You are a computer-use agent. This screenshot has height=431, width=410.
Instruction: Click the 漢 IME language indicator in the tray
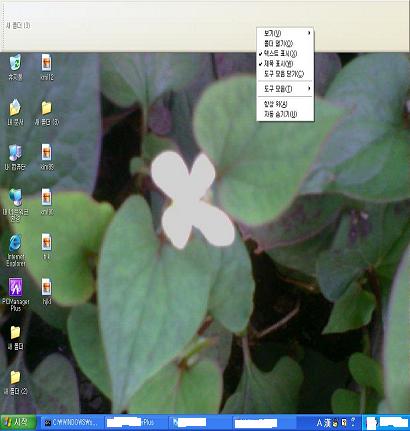click(328, 423)
